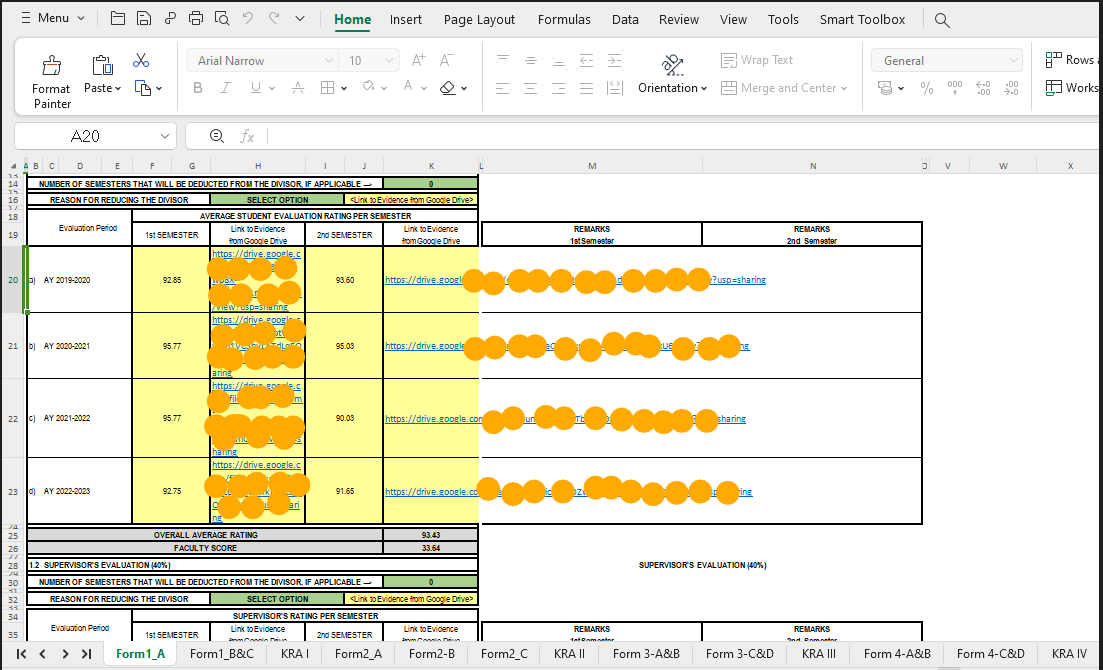Open Print Preview icon
1103x670 pixels.
tap(222, 19)
